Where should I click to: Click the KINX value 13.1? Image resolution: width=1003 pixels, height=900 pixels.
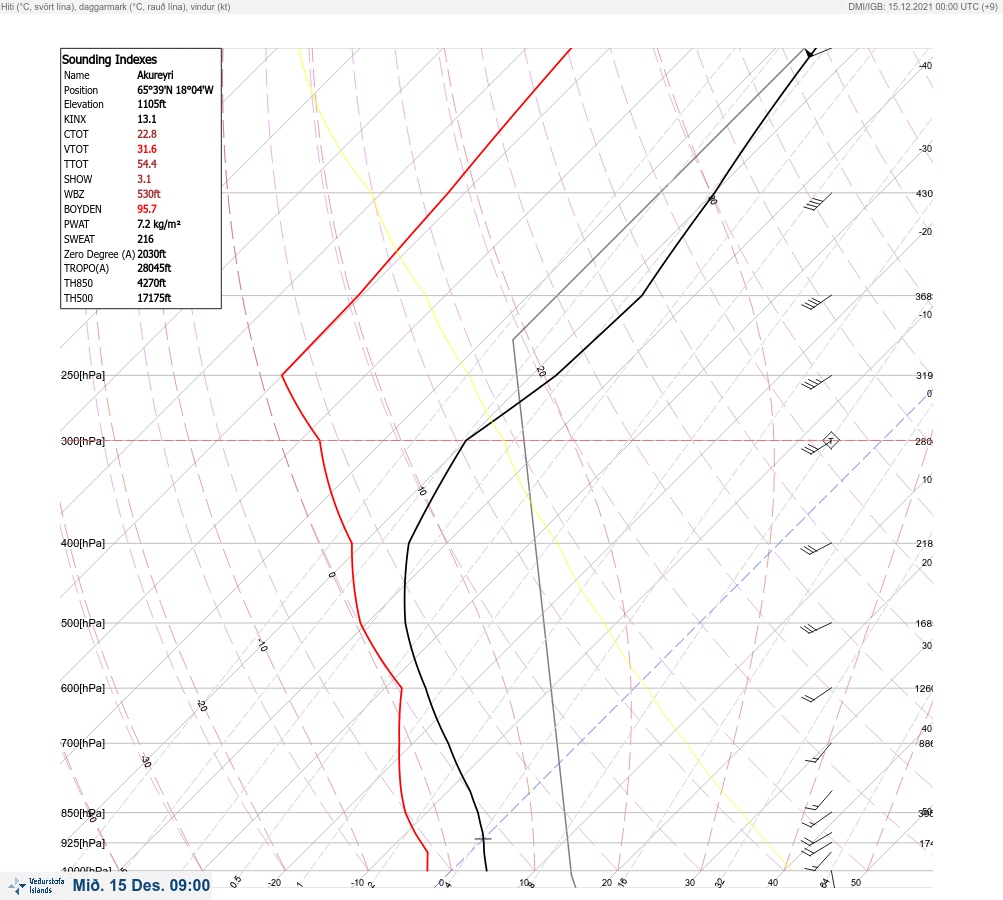[x=146, y=119]
